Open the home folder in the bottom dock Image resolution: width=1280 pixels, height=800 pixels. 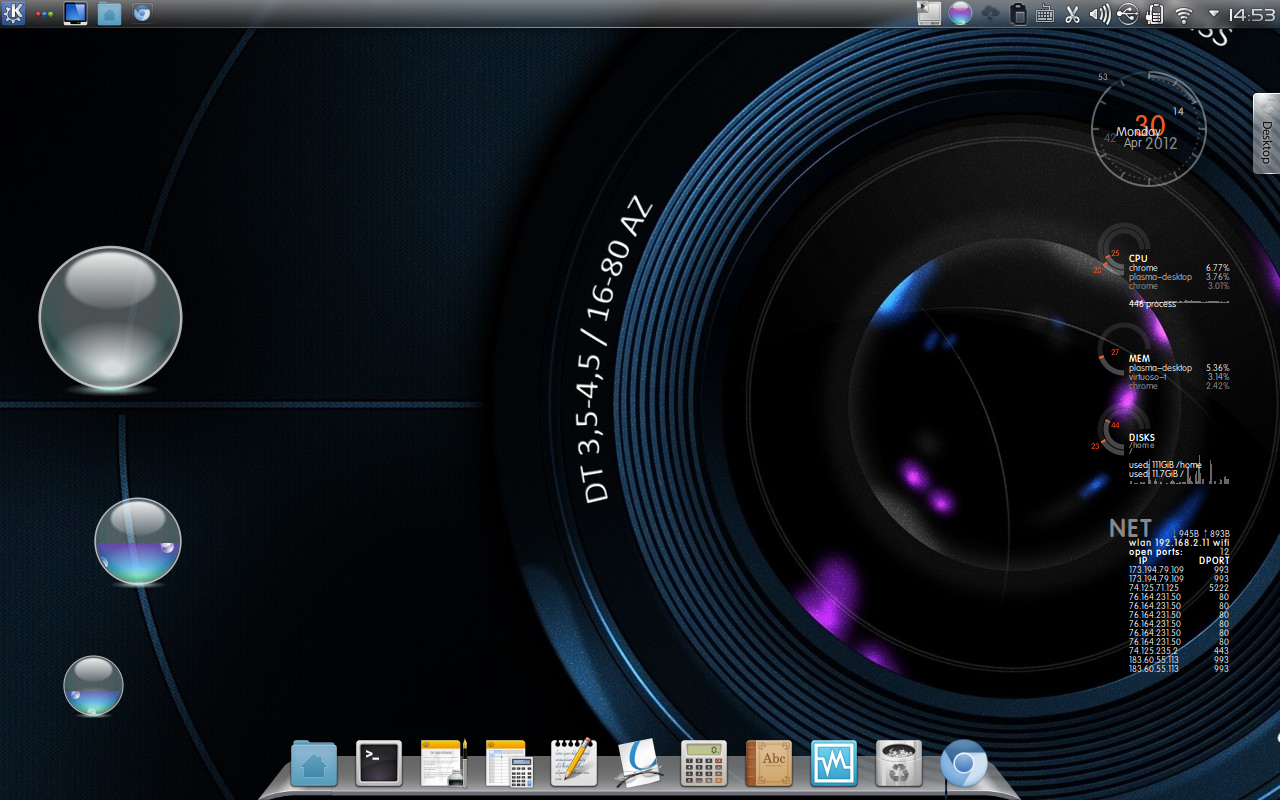pos(314,764)
